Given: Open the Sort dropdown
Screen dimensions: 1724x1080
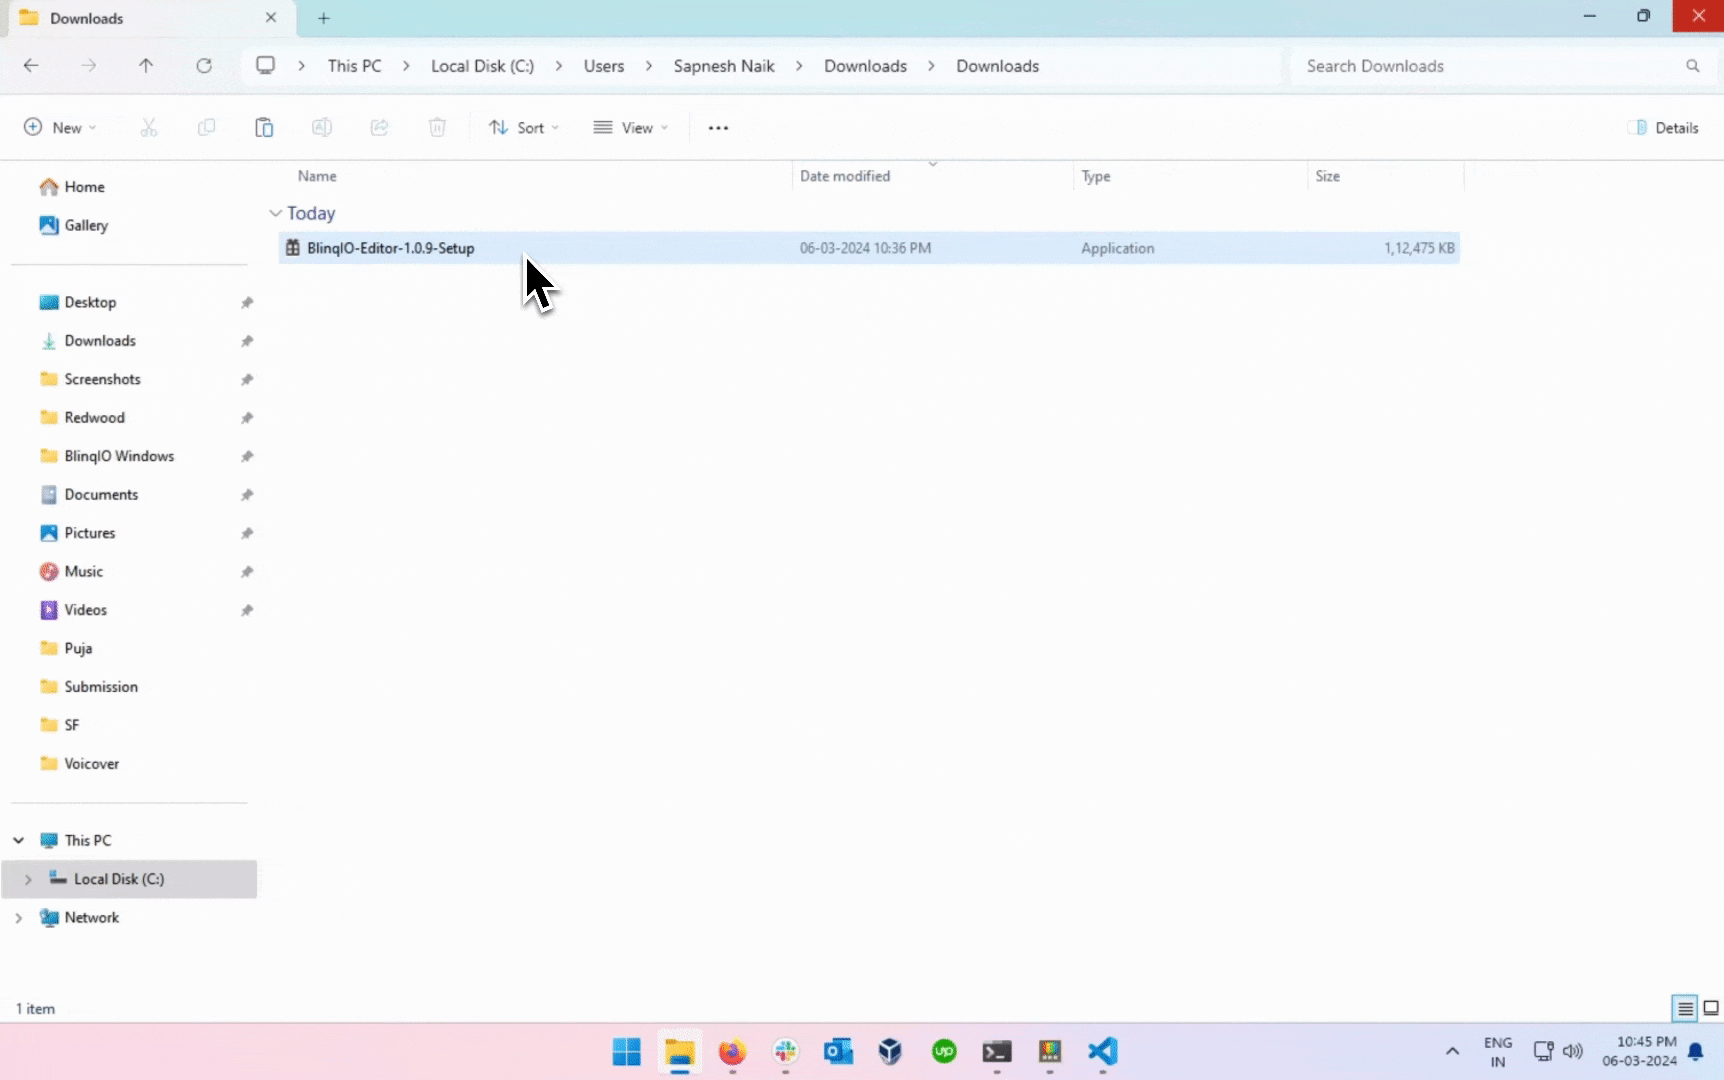Looking at the screenshot, I should pos(524,128).
